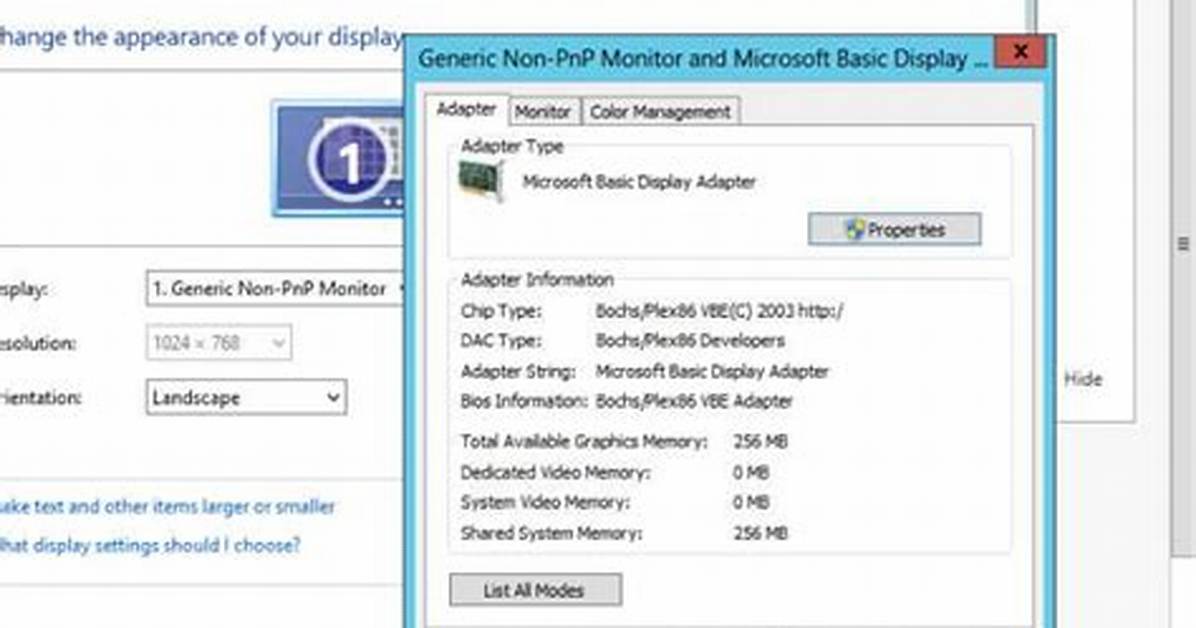
Task: Click the display adapter card icon
Action: (481, 182)
